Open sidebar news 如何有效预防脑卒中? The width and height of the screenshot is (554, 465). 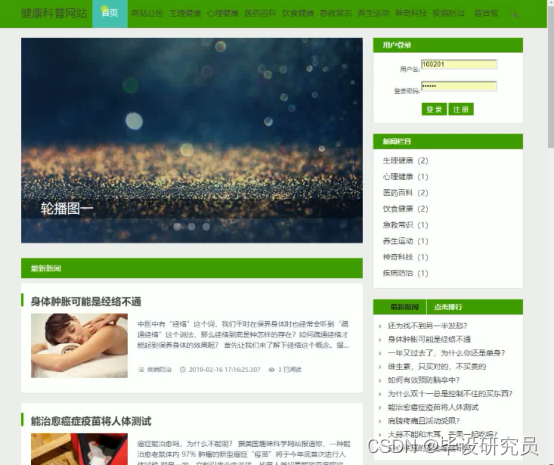click(x=424, y=380)
